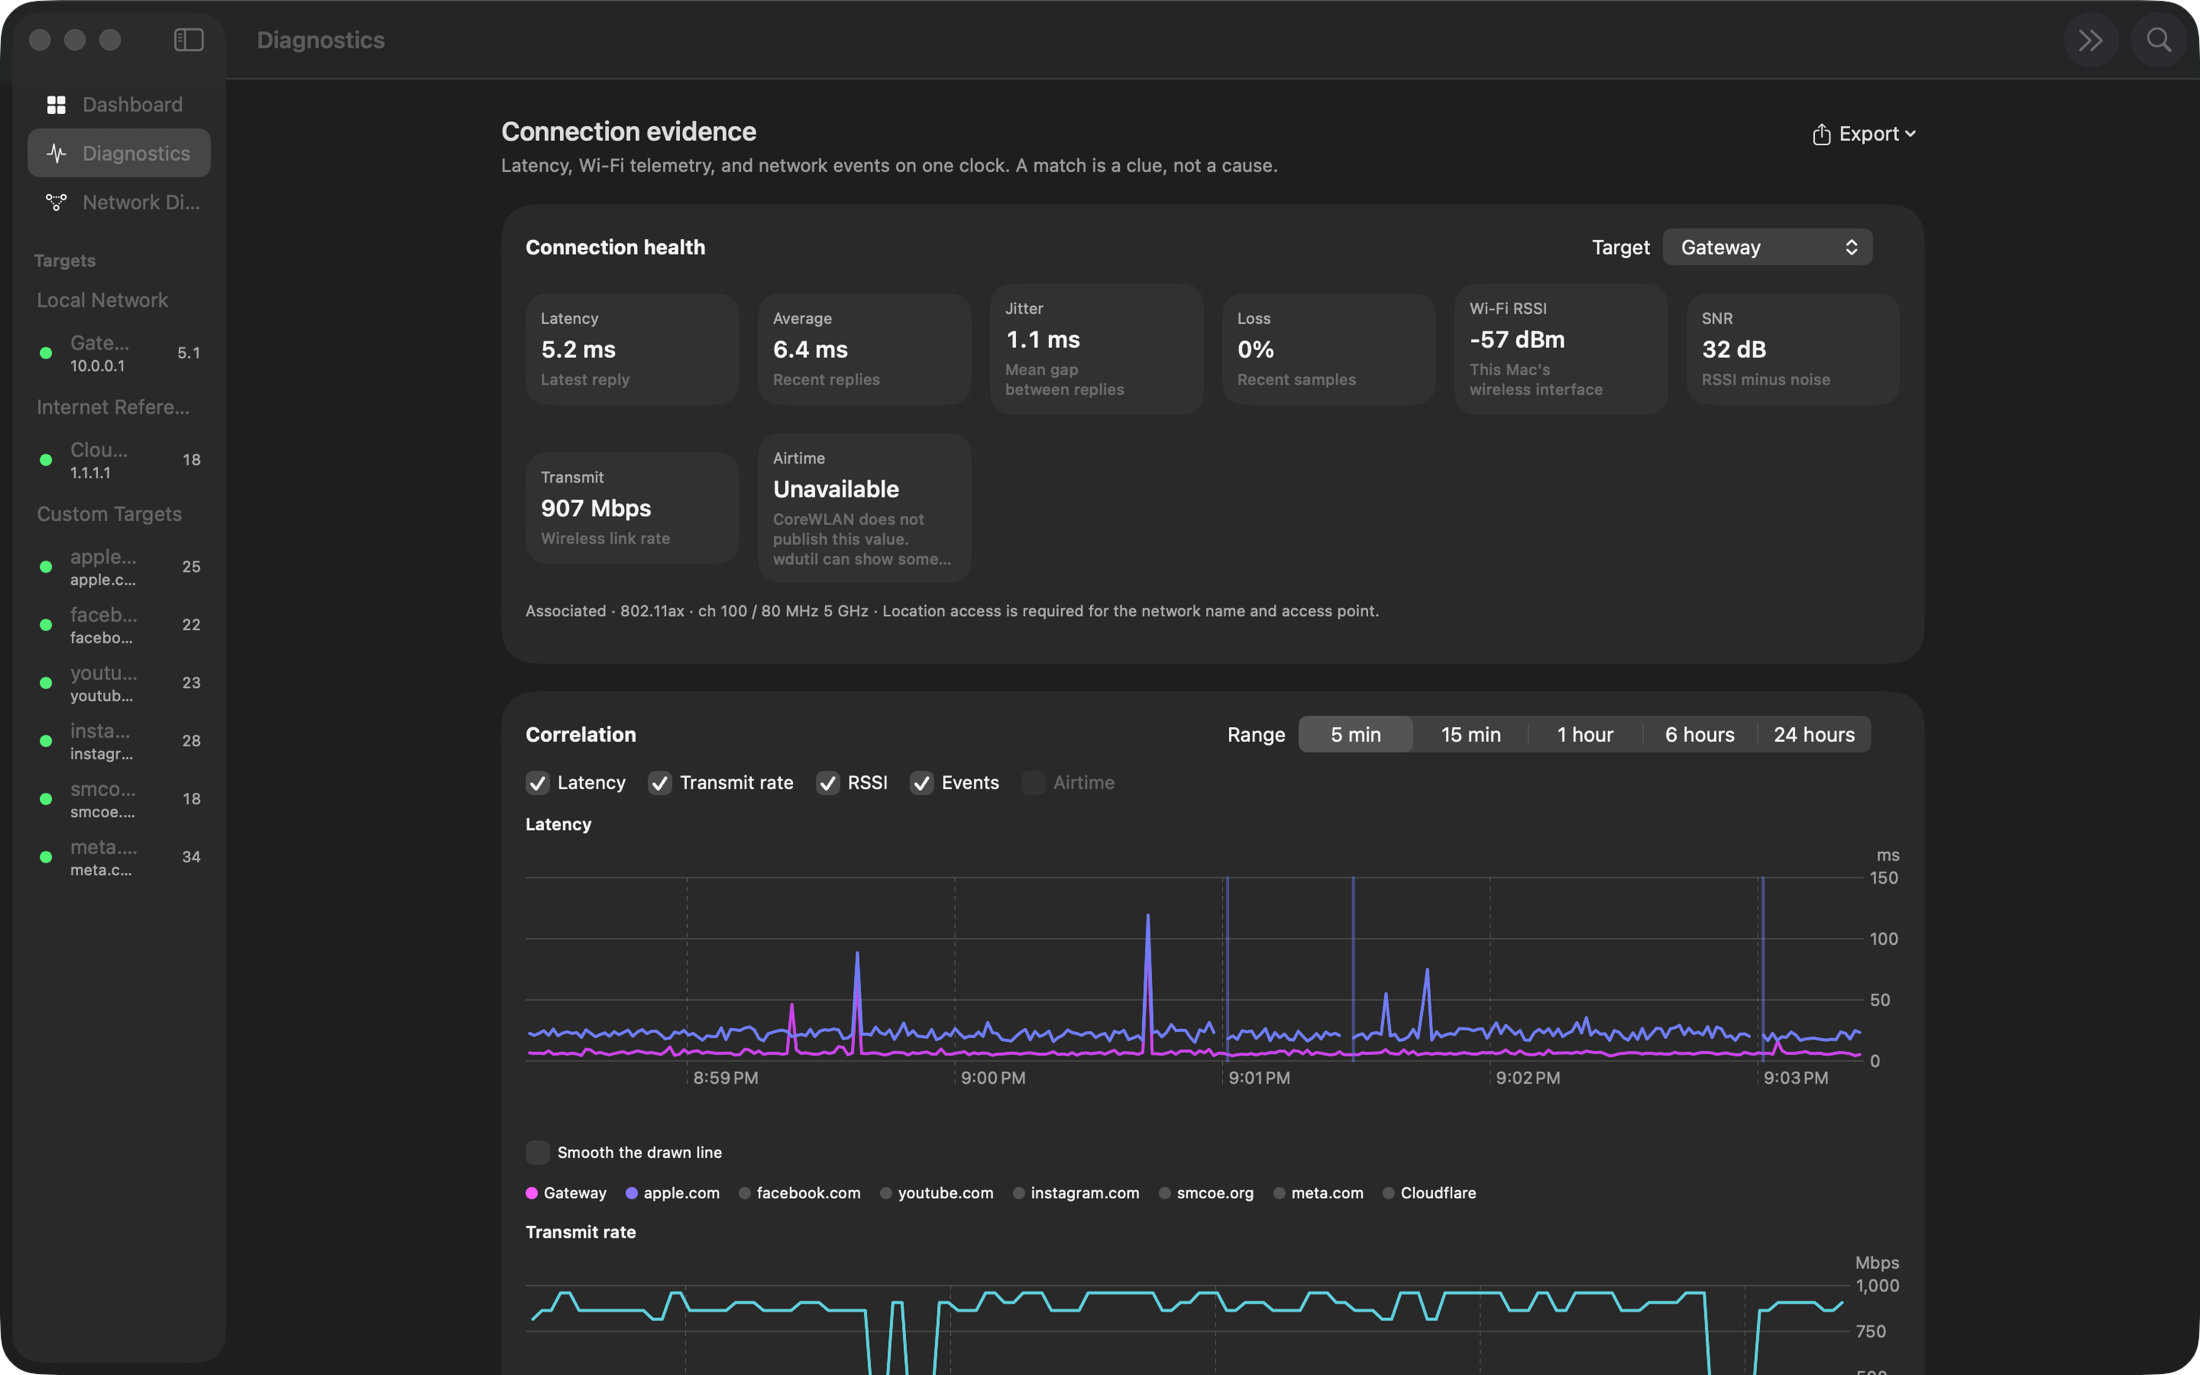Image resolution: width=2200 pixels, height=1375 pixels.
Task: Select the meta.com target in sidebar
Action: click(x=119, y=857)
